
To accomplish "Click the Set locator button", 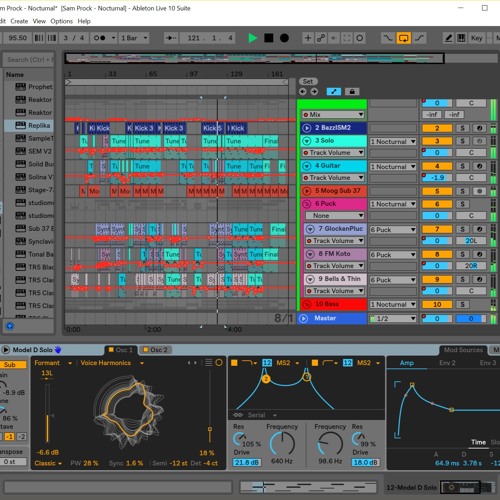I will point(308,81).
